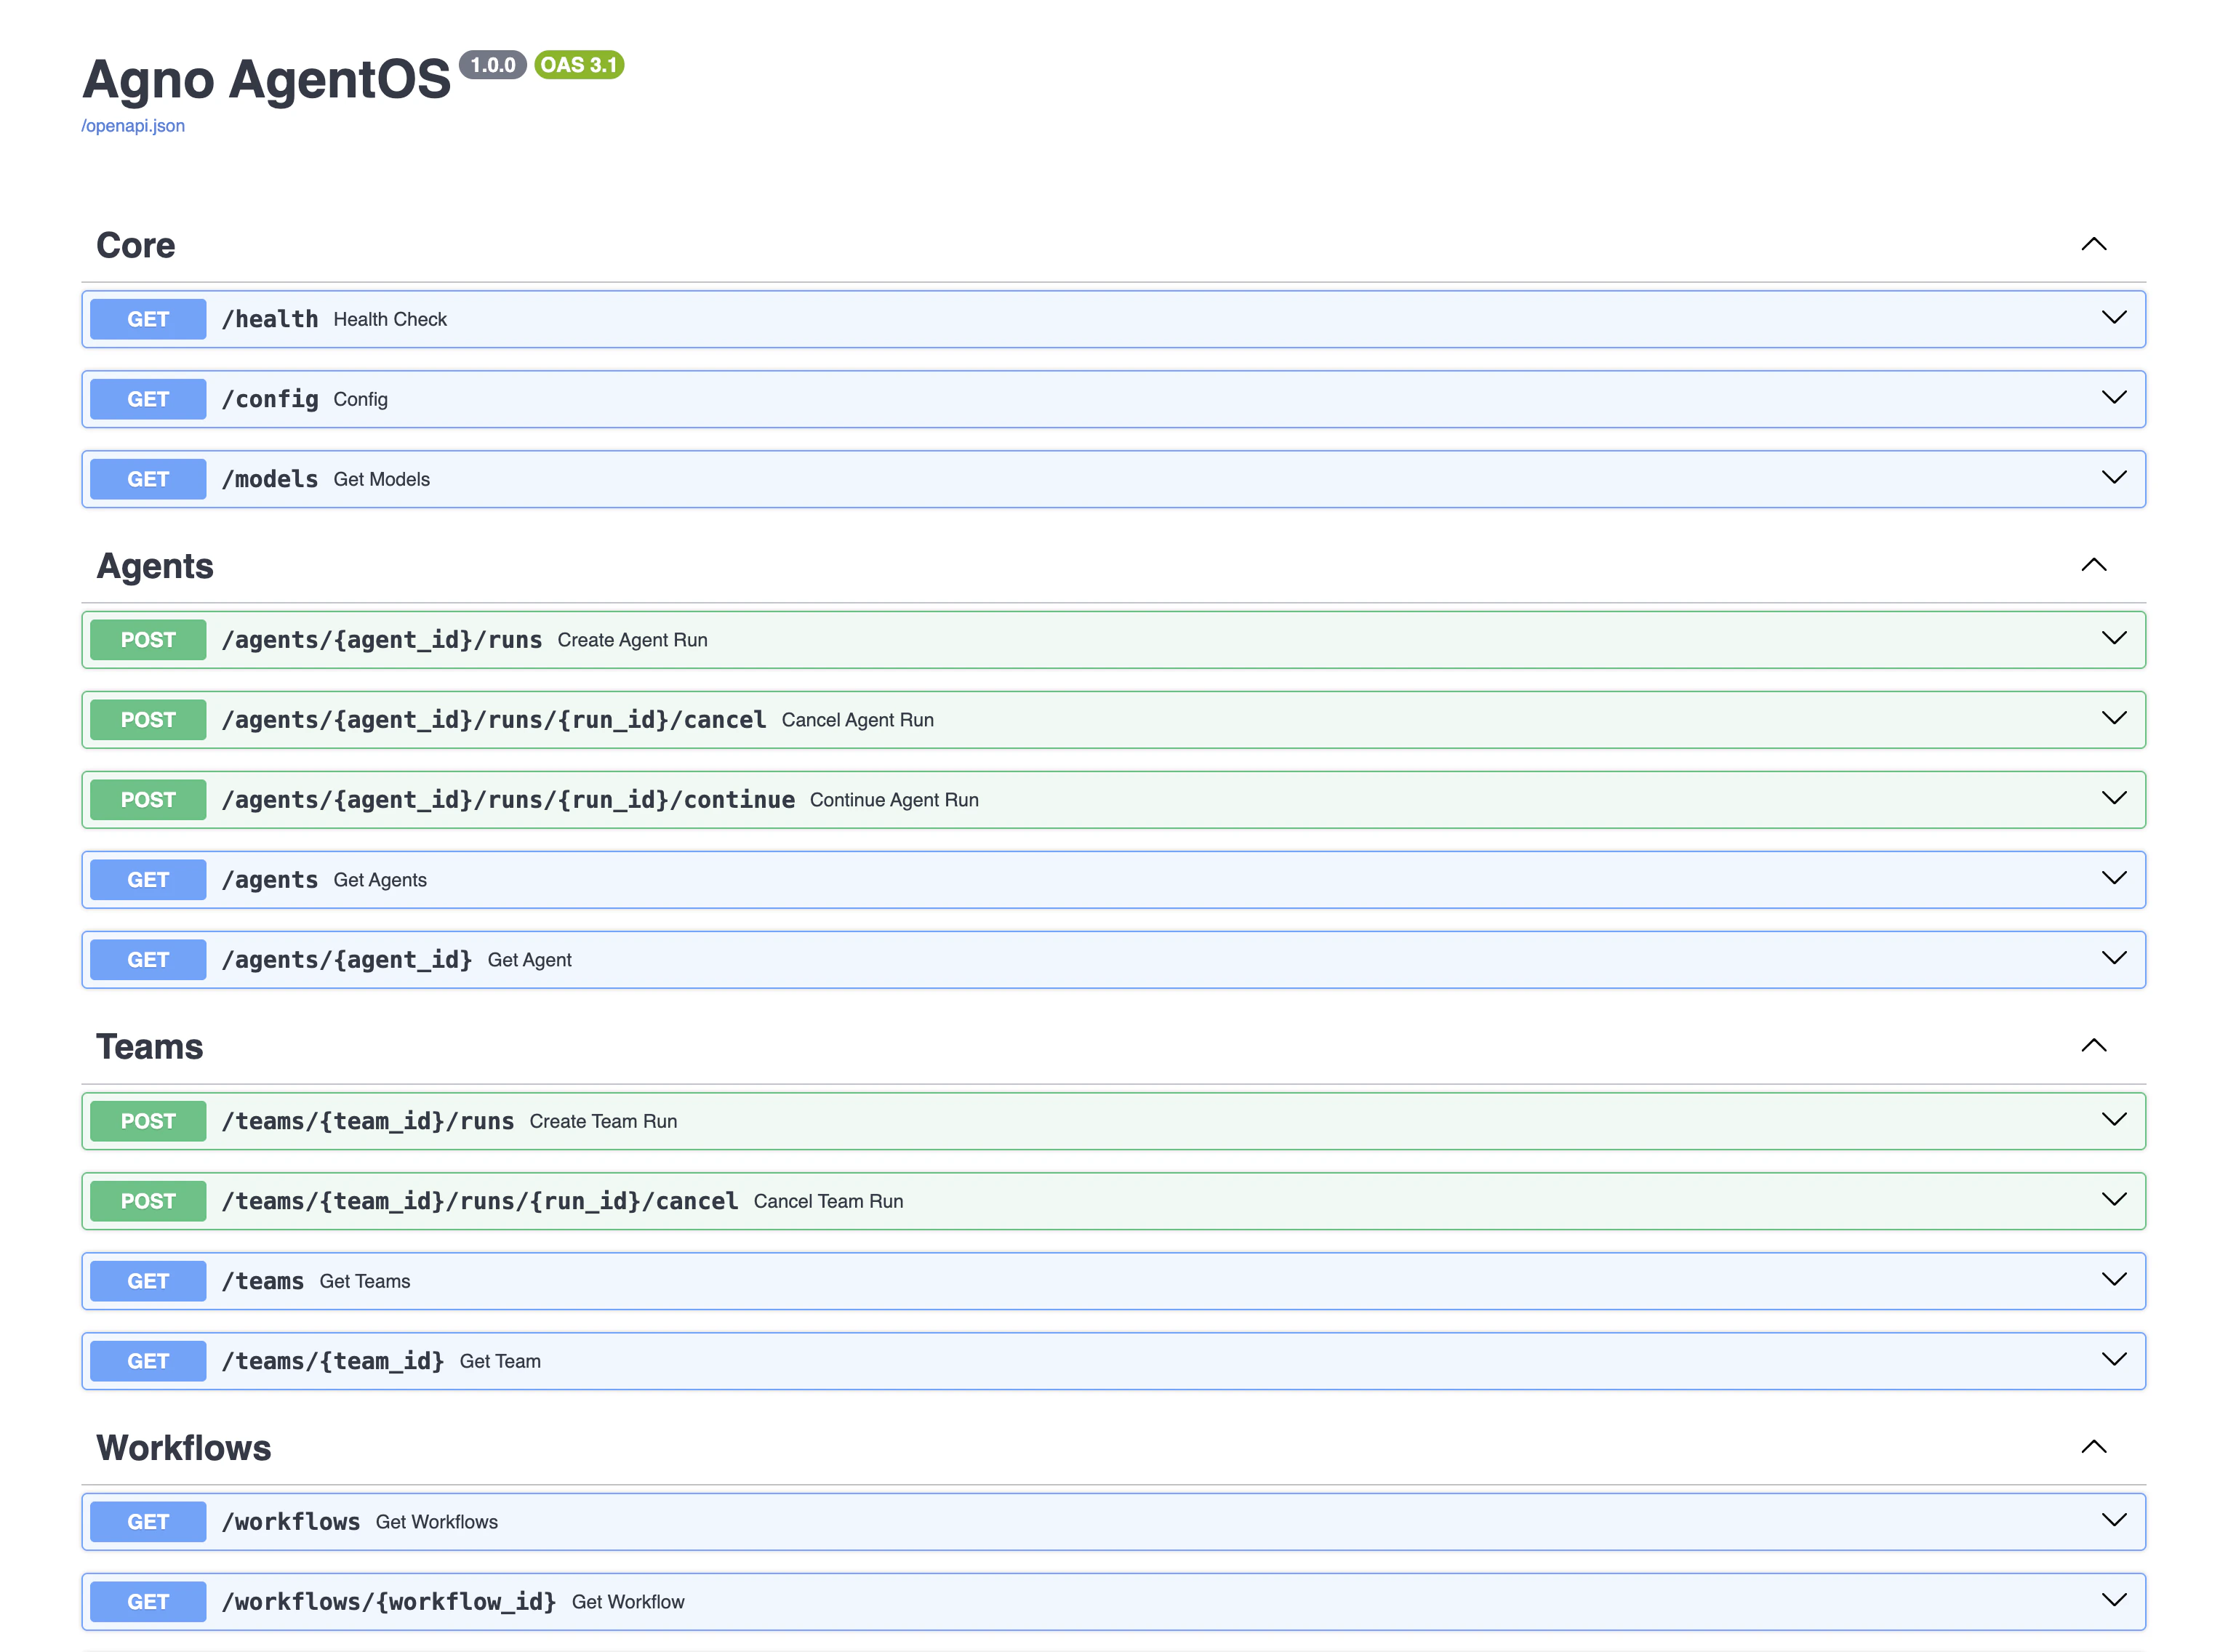Click the 1.0.0 version badge
This screenshot has height=1652, width=2228.
pyautogui.click(x=494, y=64)
